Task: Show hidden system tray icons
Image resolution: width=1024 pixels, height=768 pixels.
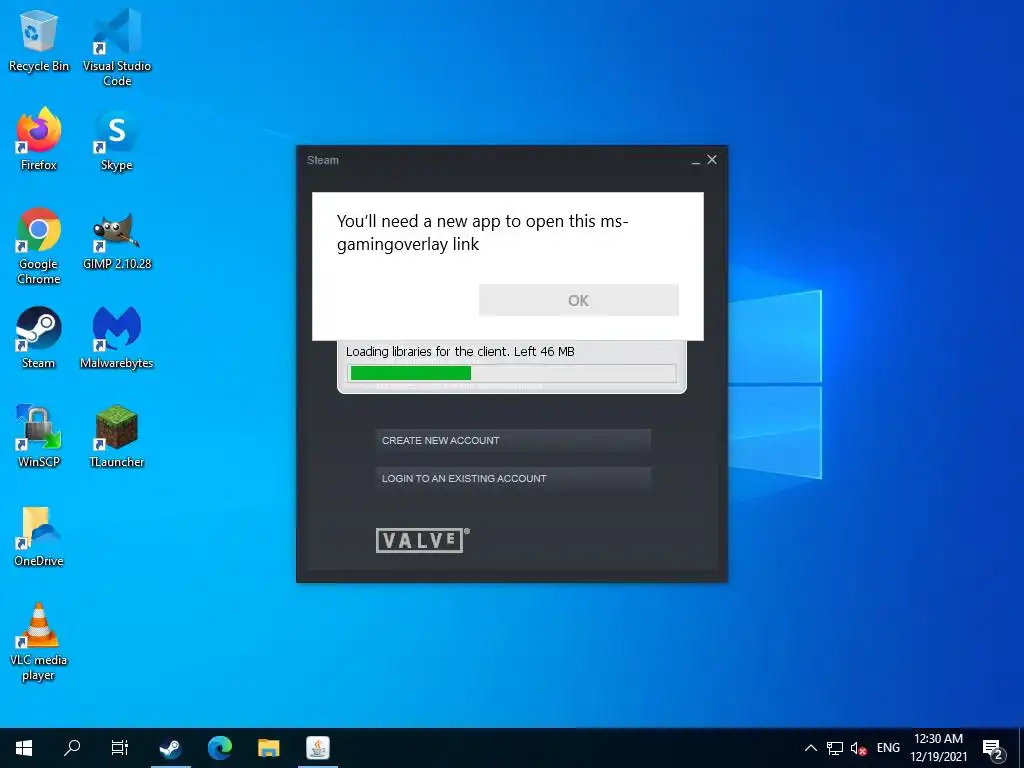Action: click(810, 748)
